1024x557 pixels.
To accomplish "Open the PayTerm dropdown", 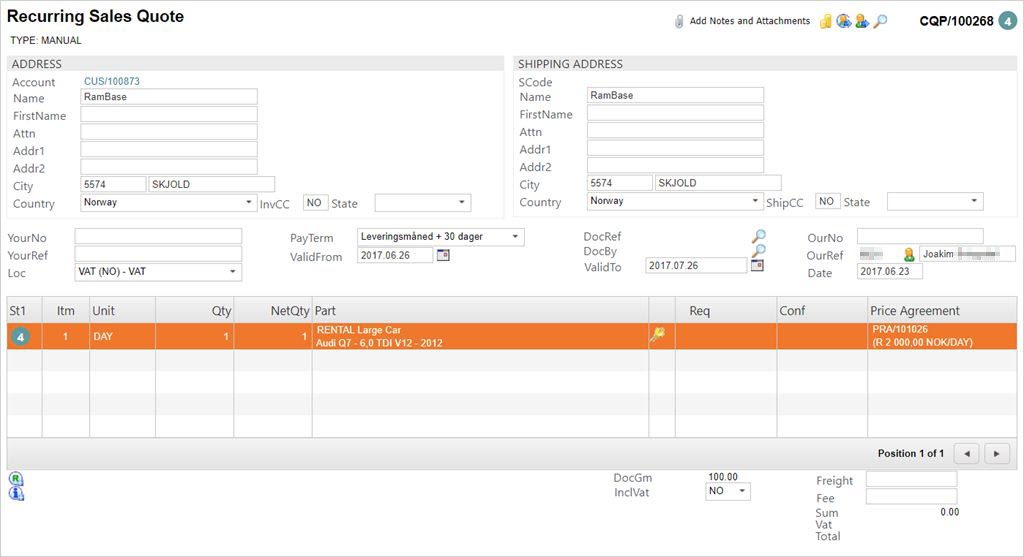I will click(x=515, y=237).
